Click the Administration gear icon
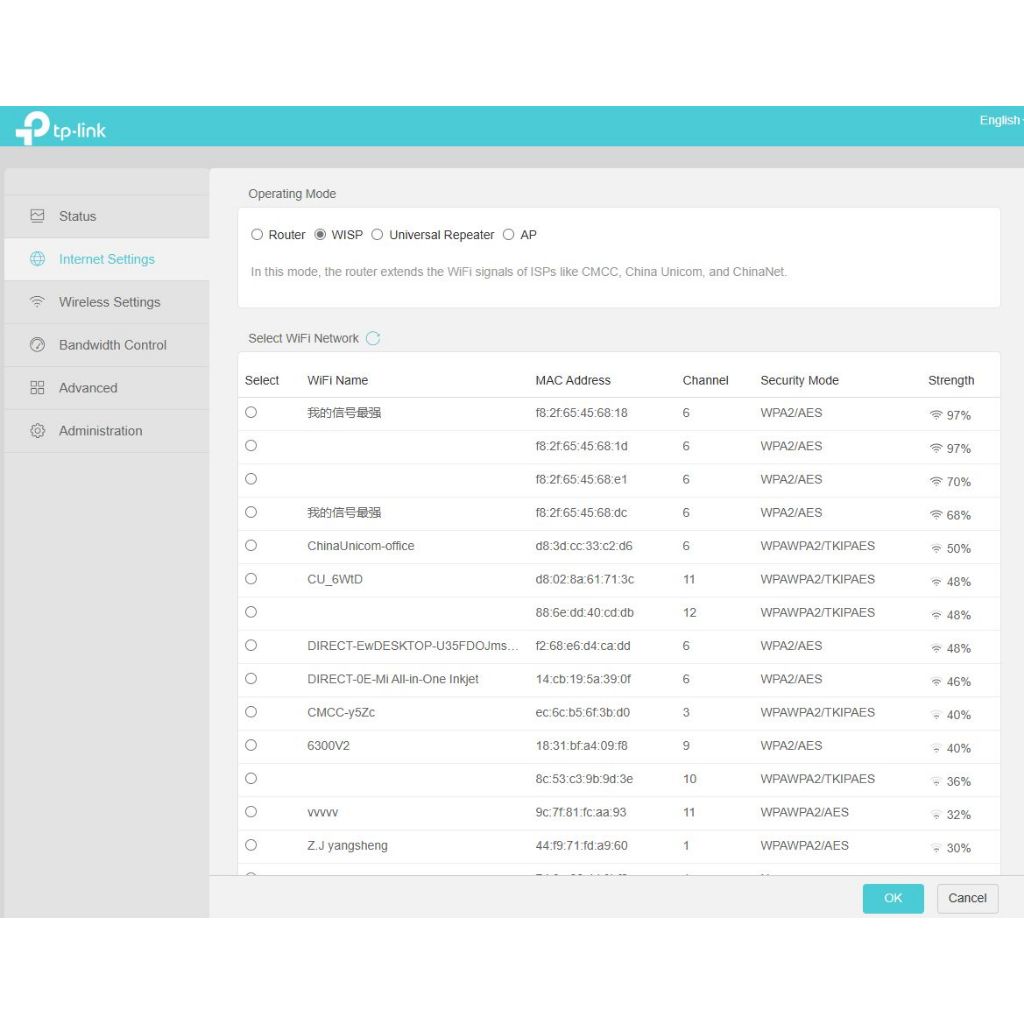 coord(37,431)
